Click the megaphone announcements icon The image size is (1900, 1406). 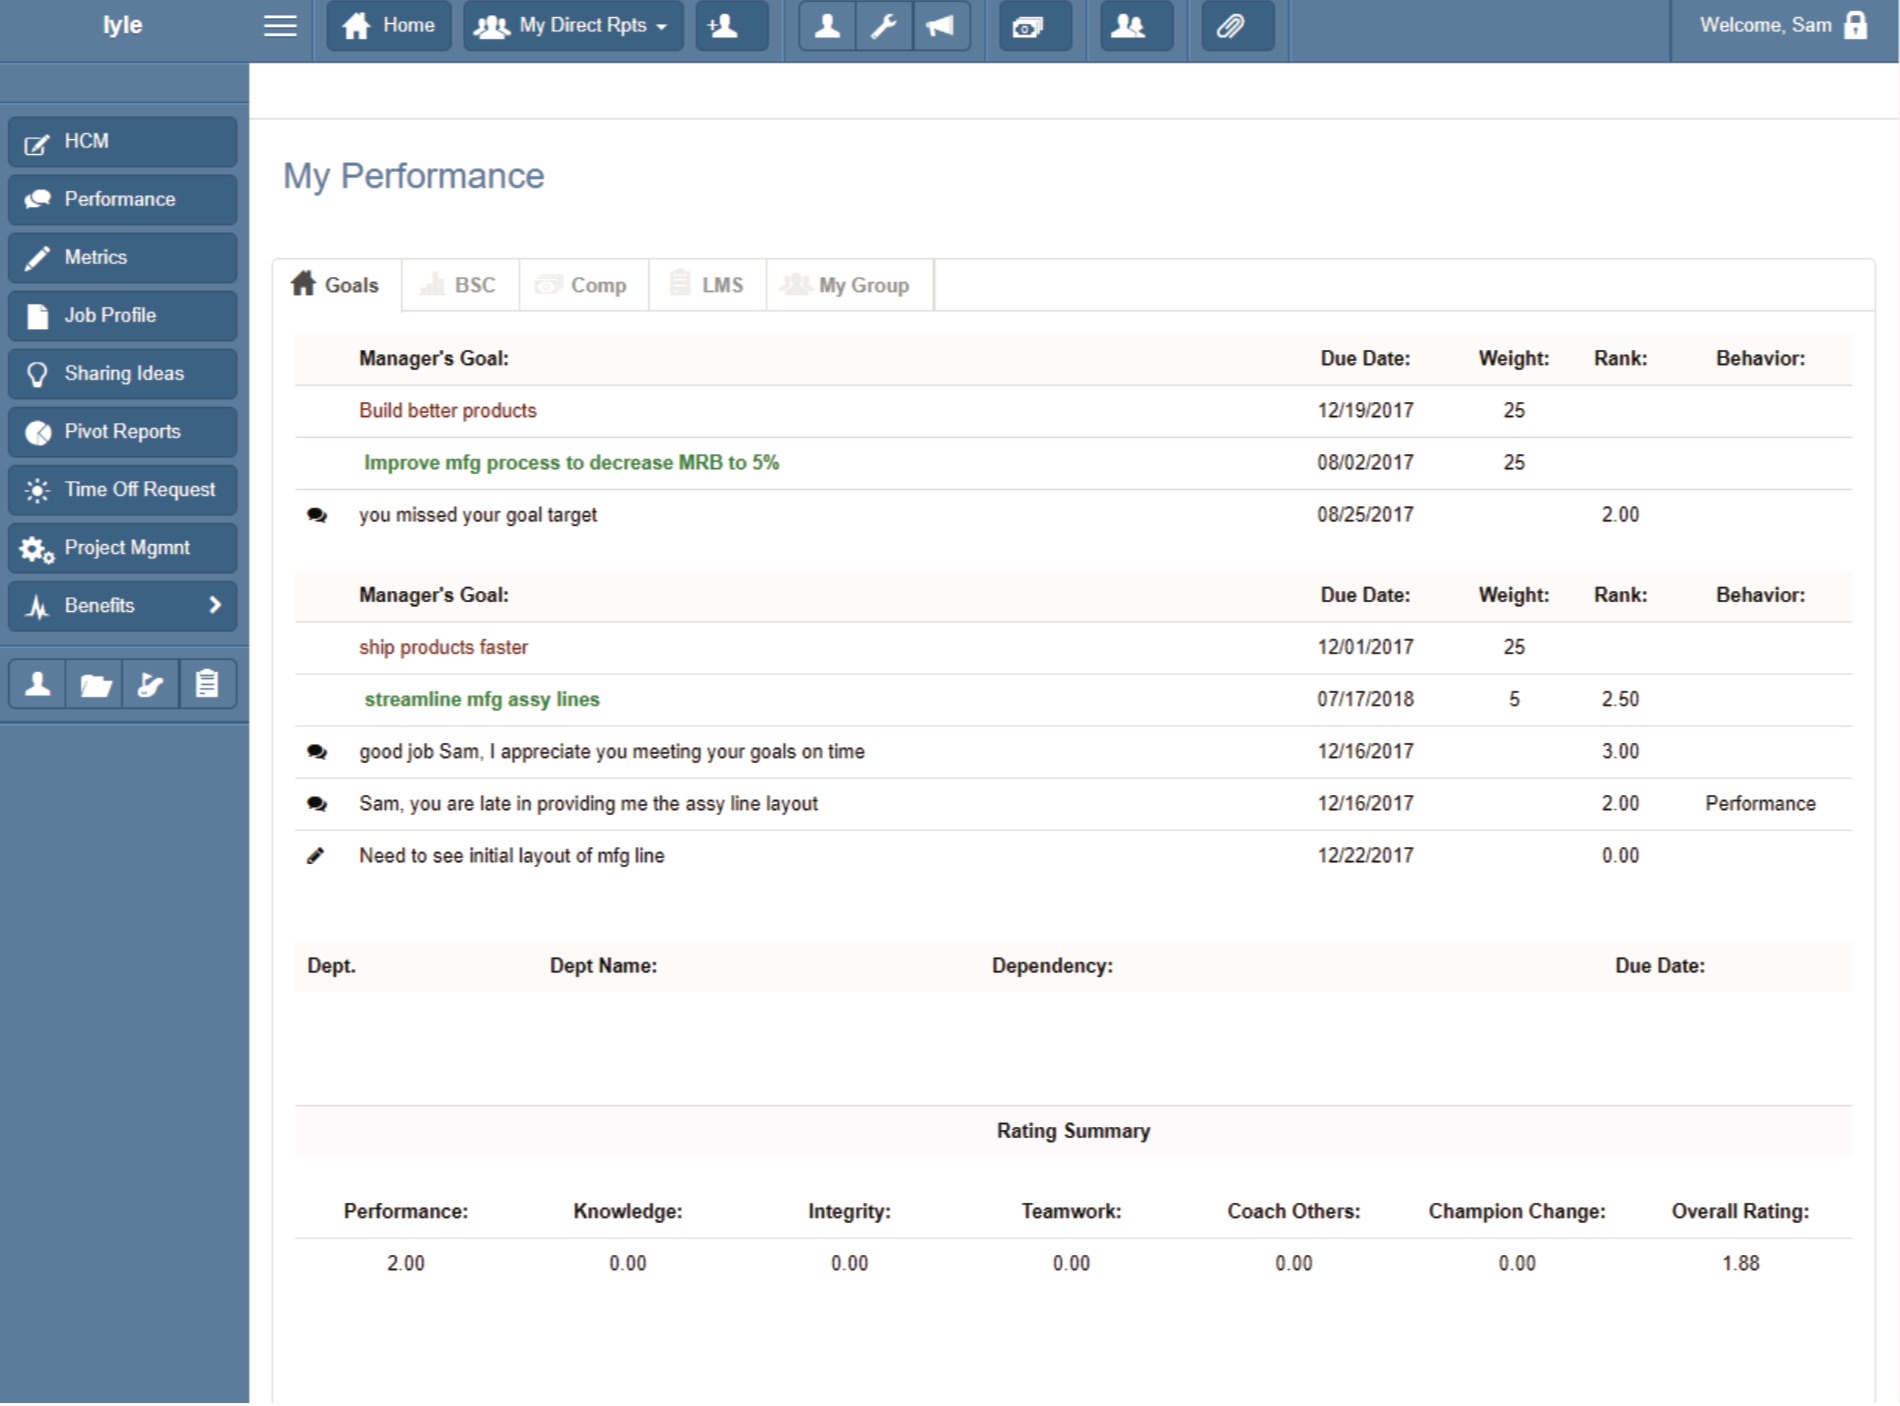pos(941,26)
